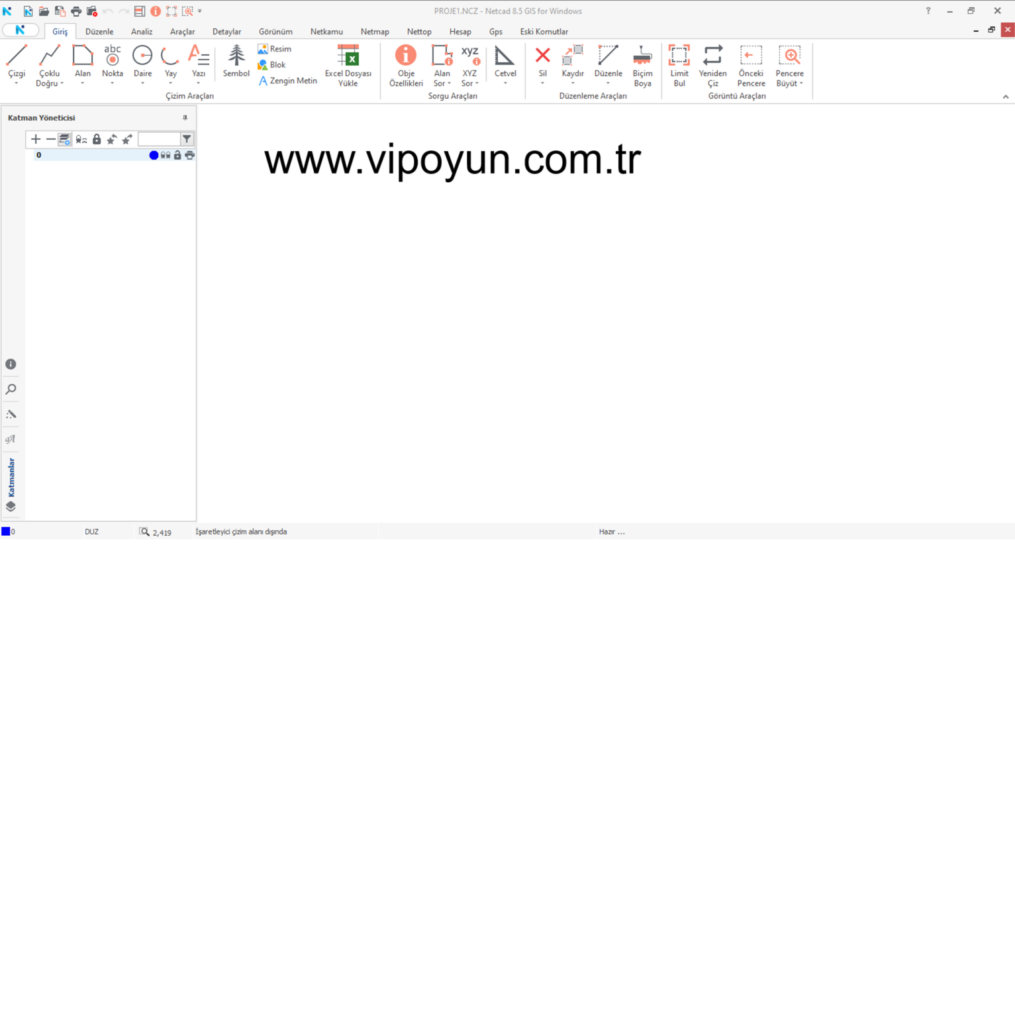
Task: Change the blue color of layer 0
Action: [153, 155]
